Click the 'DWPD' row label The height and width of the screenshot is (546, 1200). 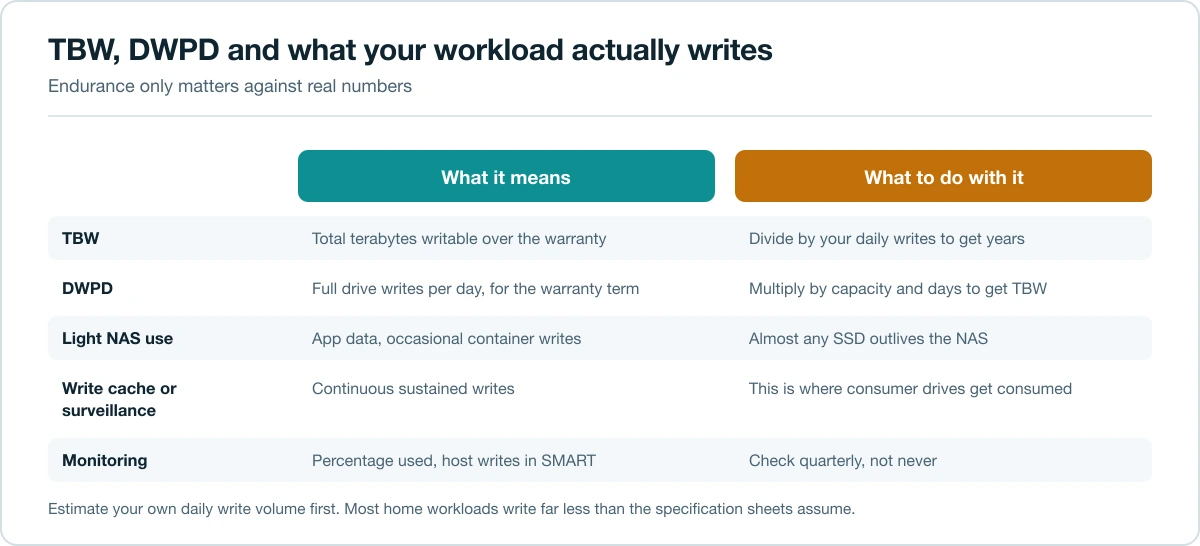87,289
